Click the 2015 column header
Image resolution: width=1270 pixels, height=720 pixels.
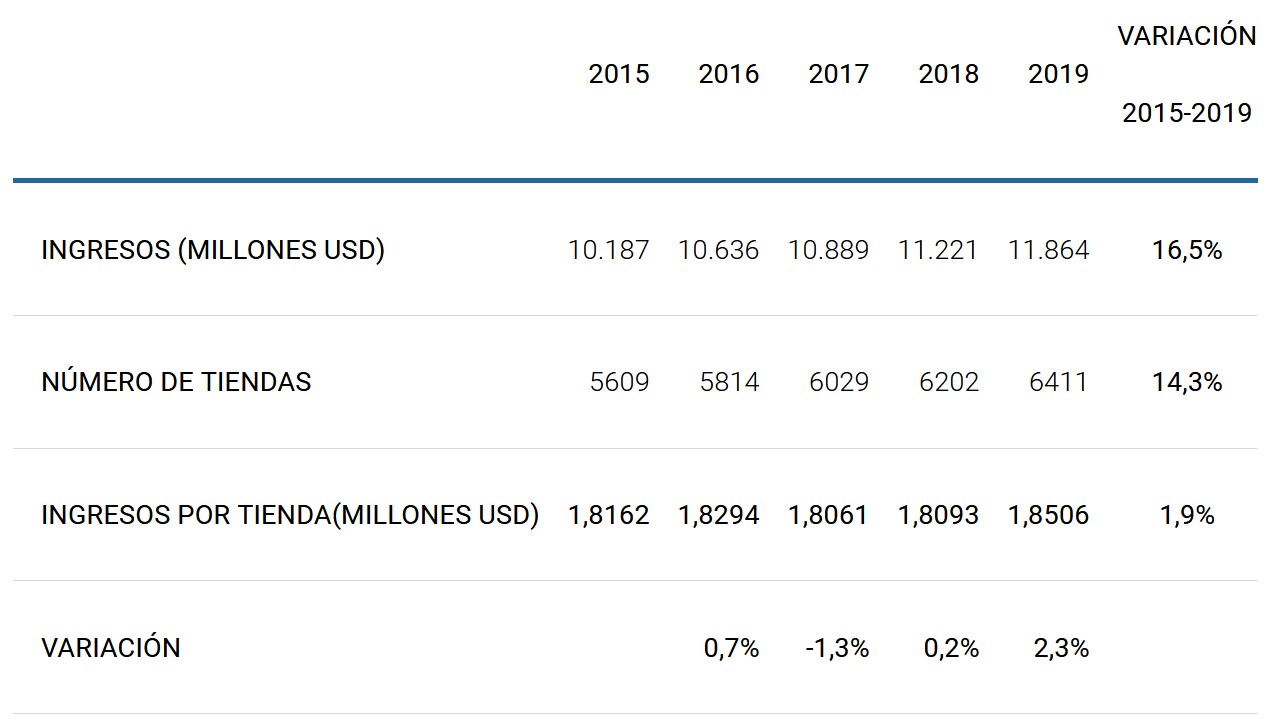coord(618,74)
